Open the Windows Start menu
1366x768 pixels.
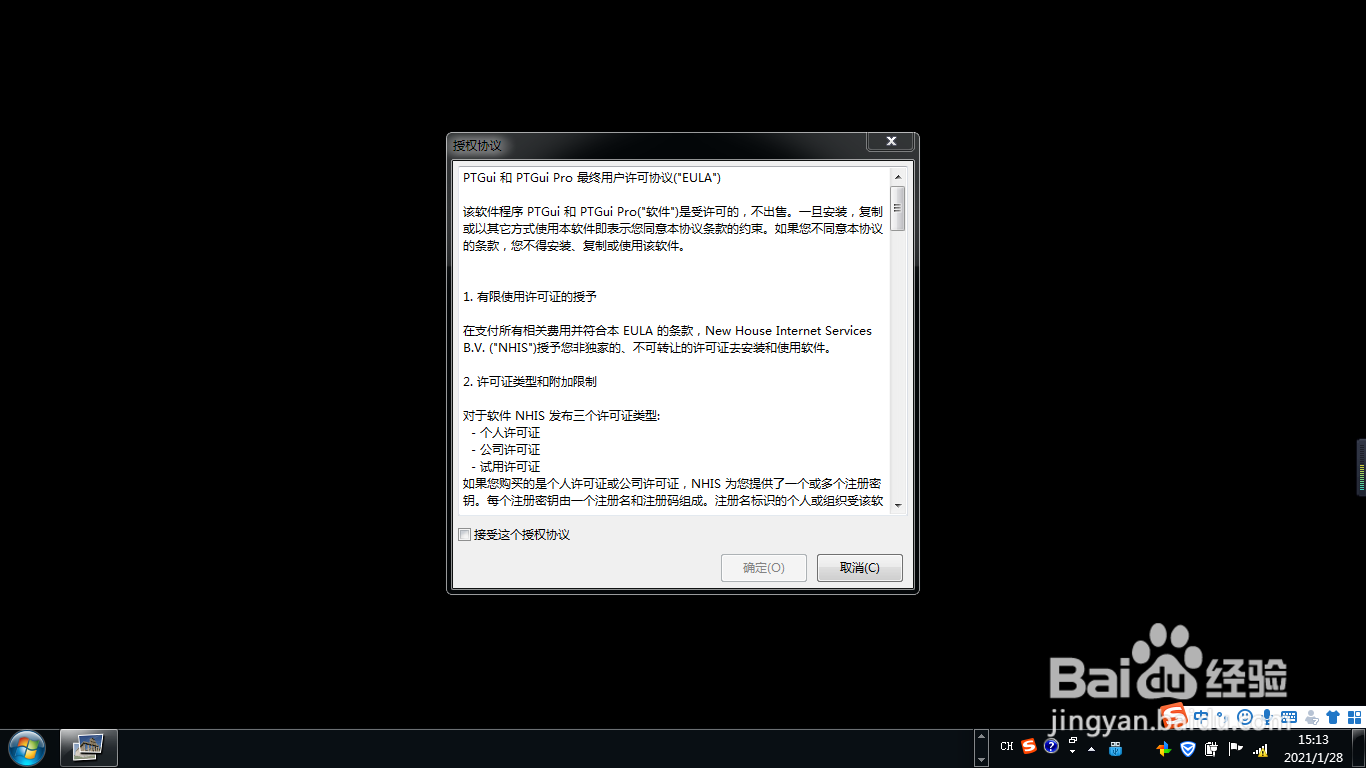[26, 748]
